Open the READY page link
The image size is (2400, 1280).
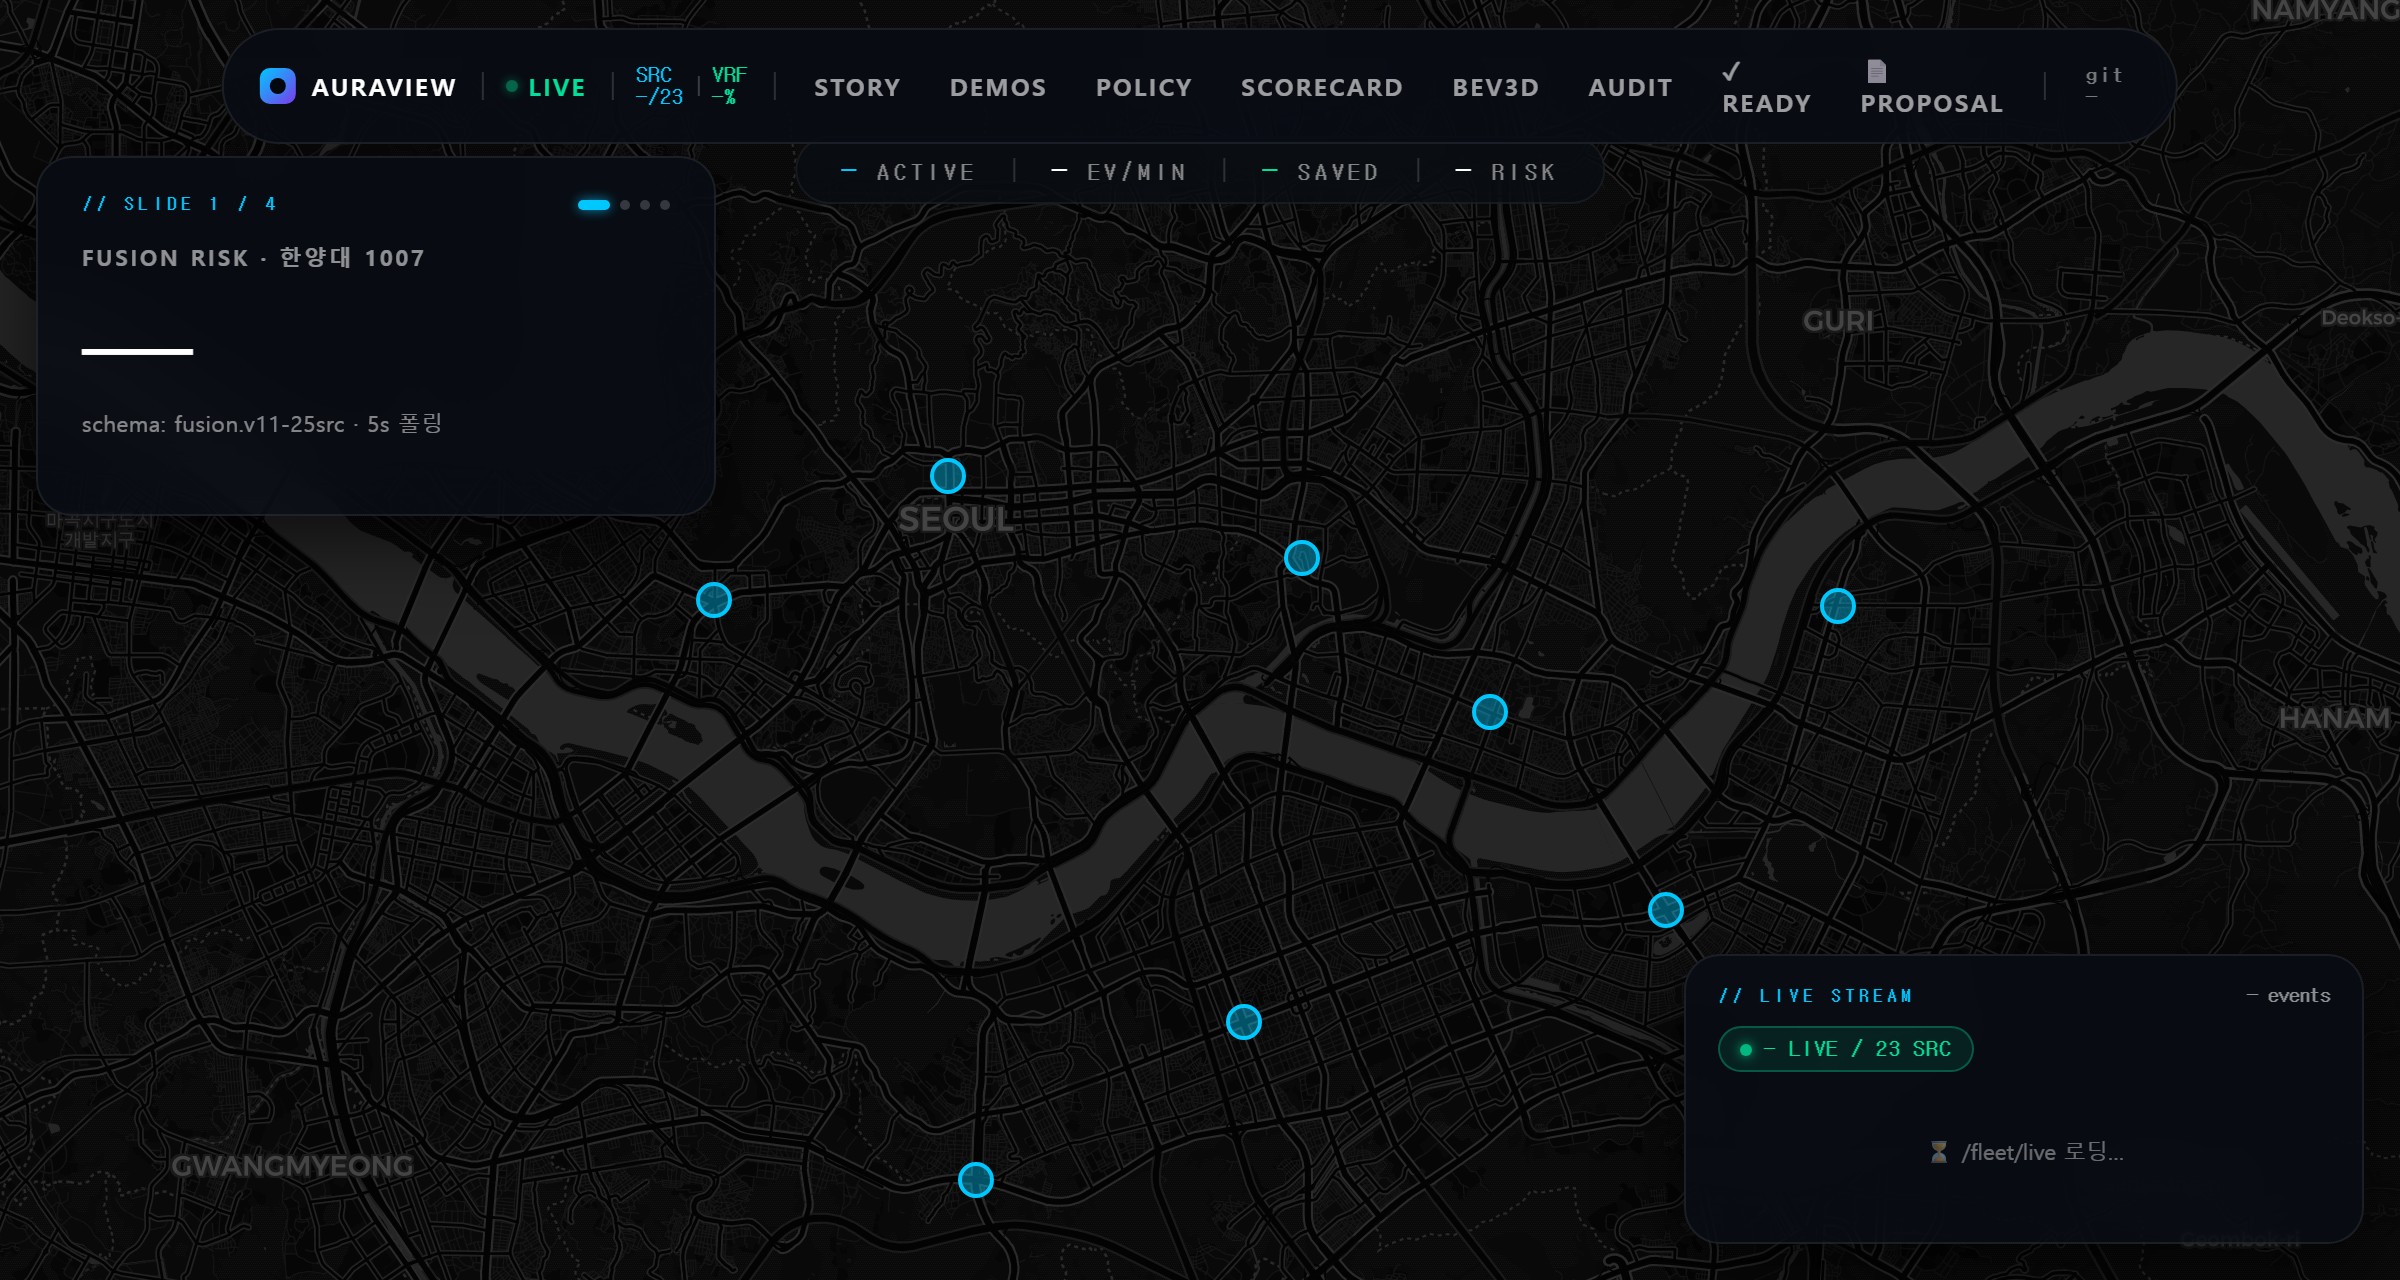click(x=1766, y=88)
